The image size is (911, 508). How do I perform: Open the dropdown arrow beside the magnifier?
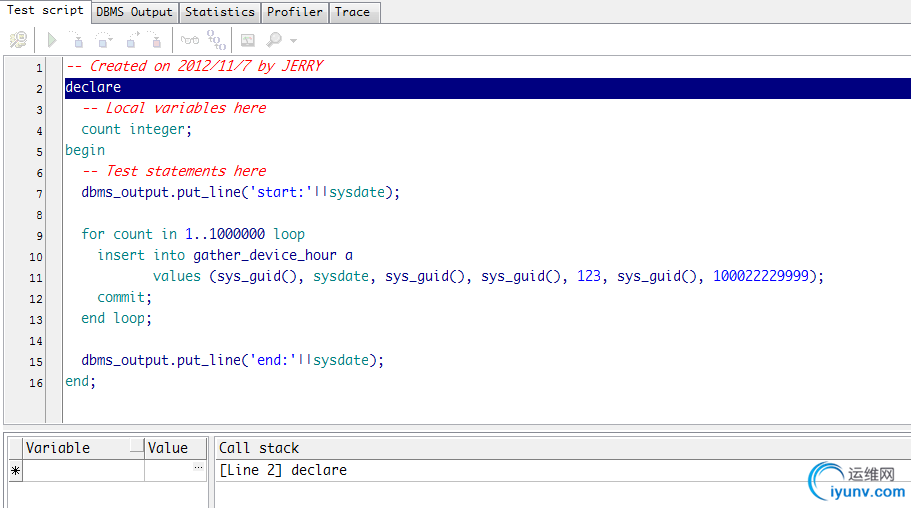[293, 41]
